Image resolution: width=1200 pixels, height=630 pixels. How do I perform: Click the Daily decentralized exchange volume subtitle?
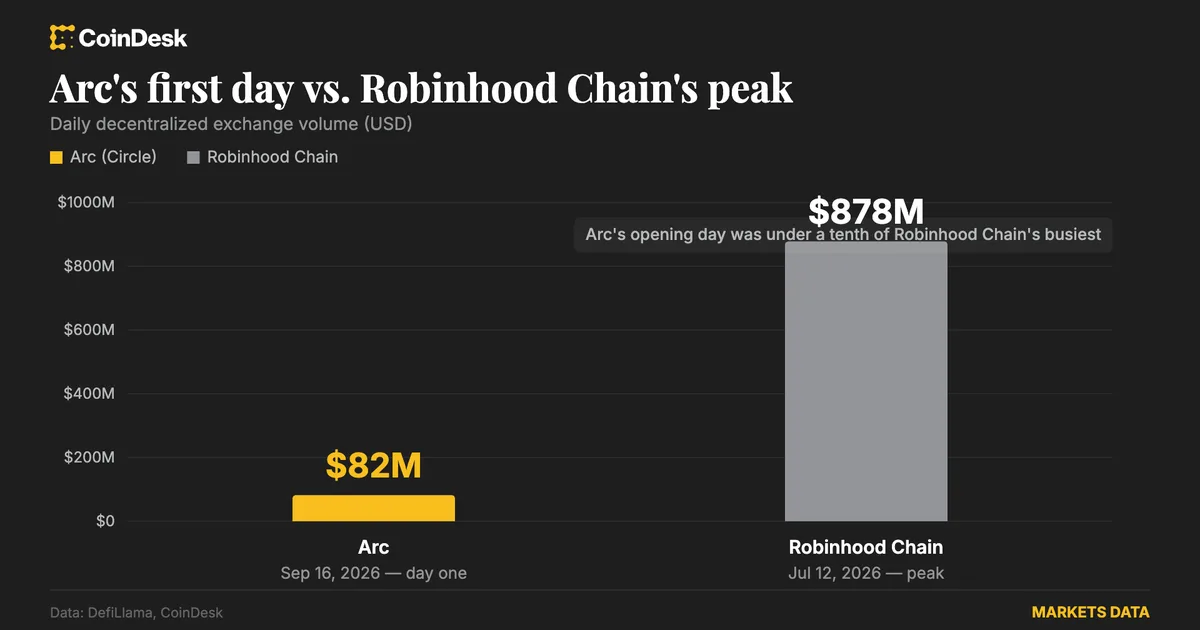coord(231,125)
